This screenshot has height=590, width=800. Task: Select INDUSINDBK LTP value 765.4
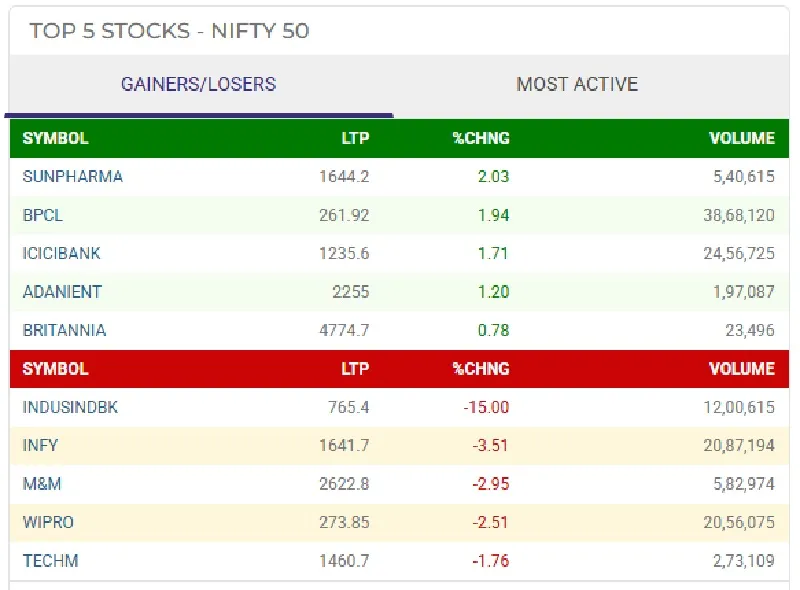348,407
